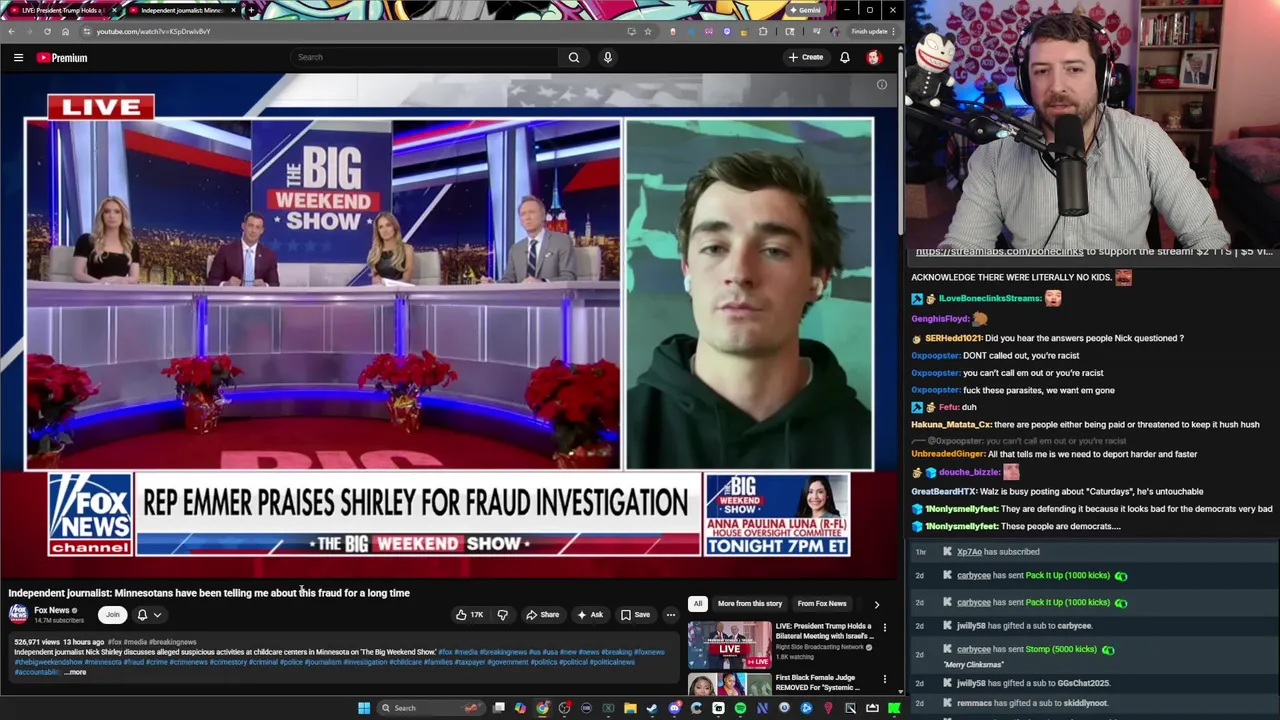This screenshot has width=1280, height=720.
Task: Reload the page in Chrome
Action: click(47, 31)
